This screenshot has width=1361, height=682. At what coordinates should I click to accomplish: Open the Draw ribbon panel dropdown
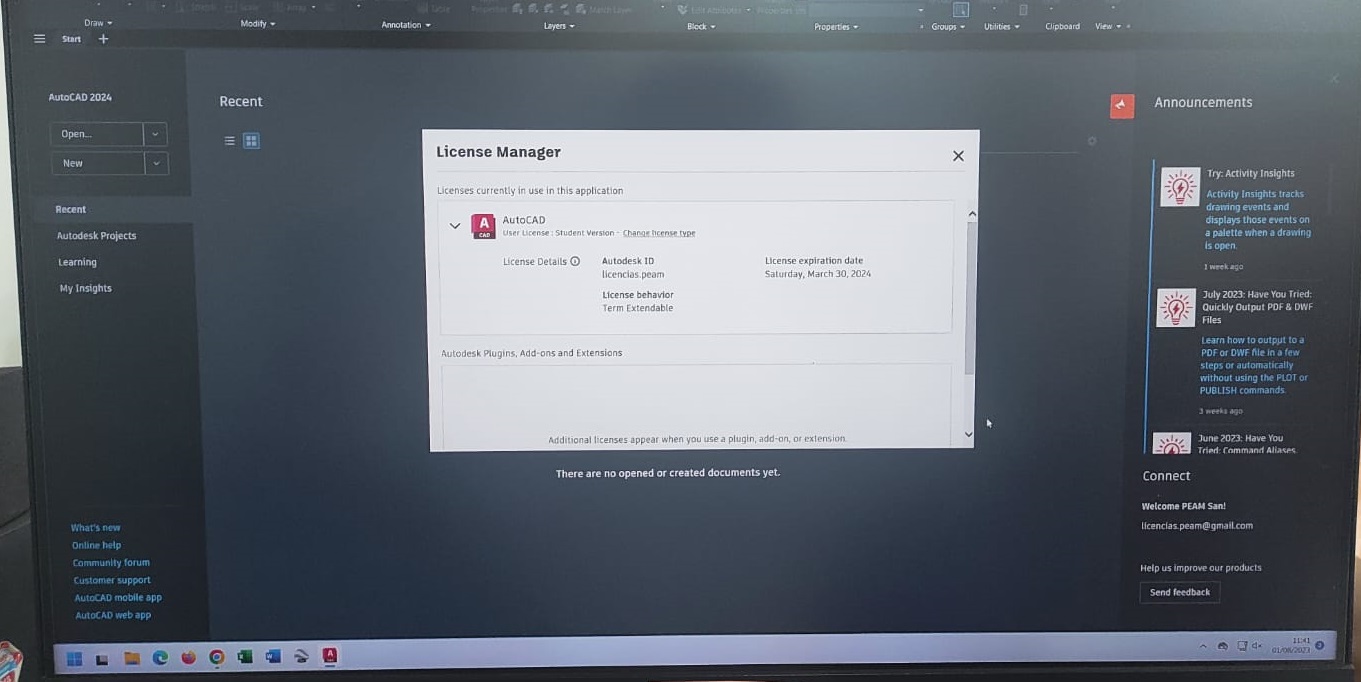(x=98, y=22)
